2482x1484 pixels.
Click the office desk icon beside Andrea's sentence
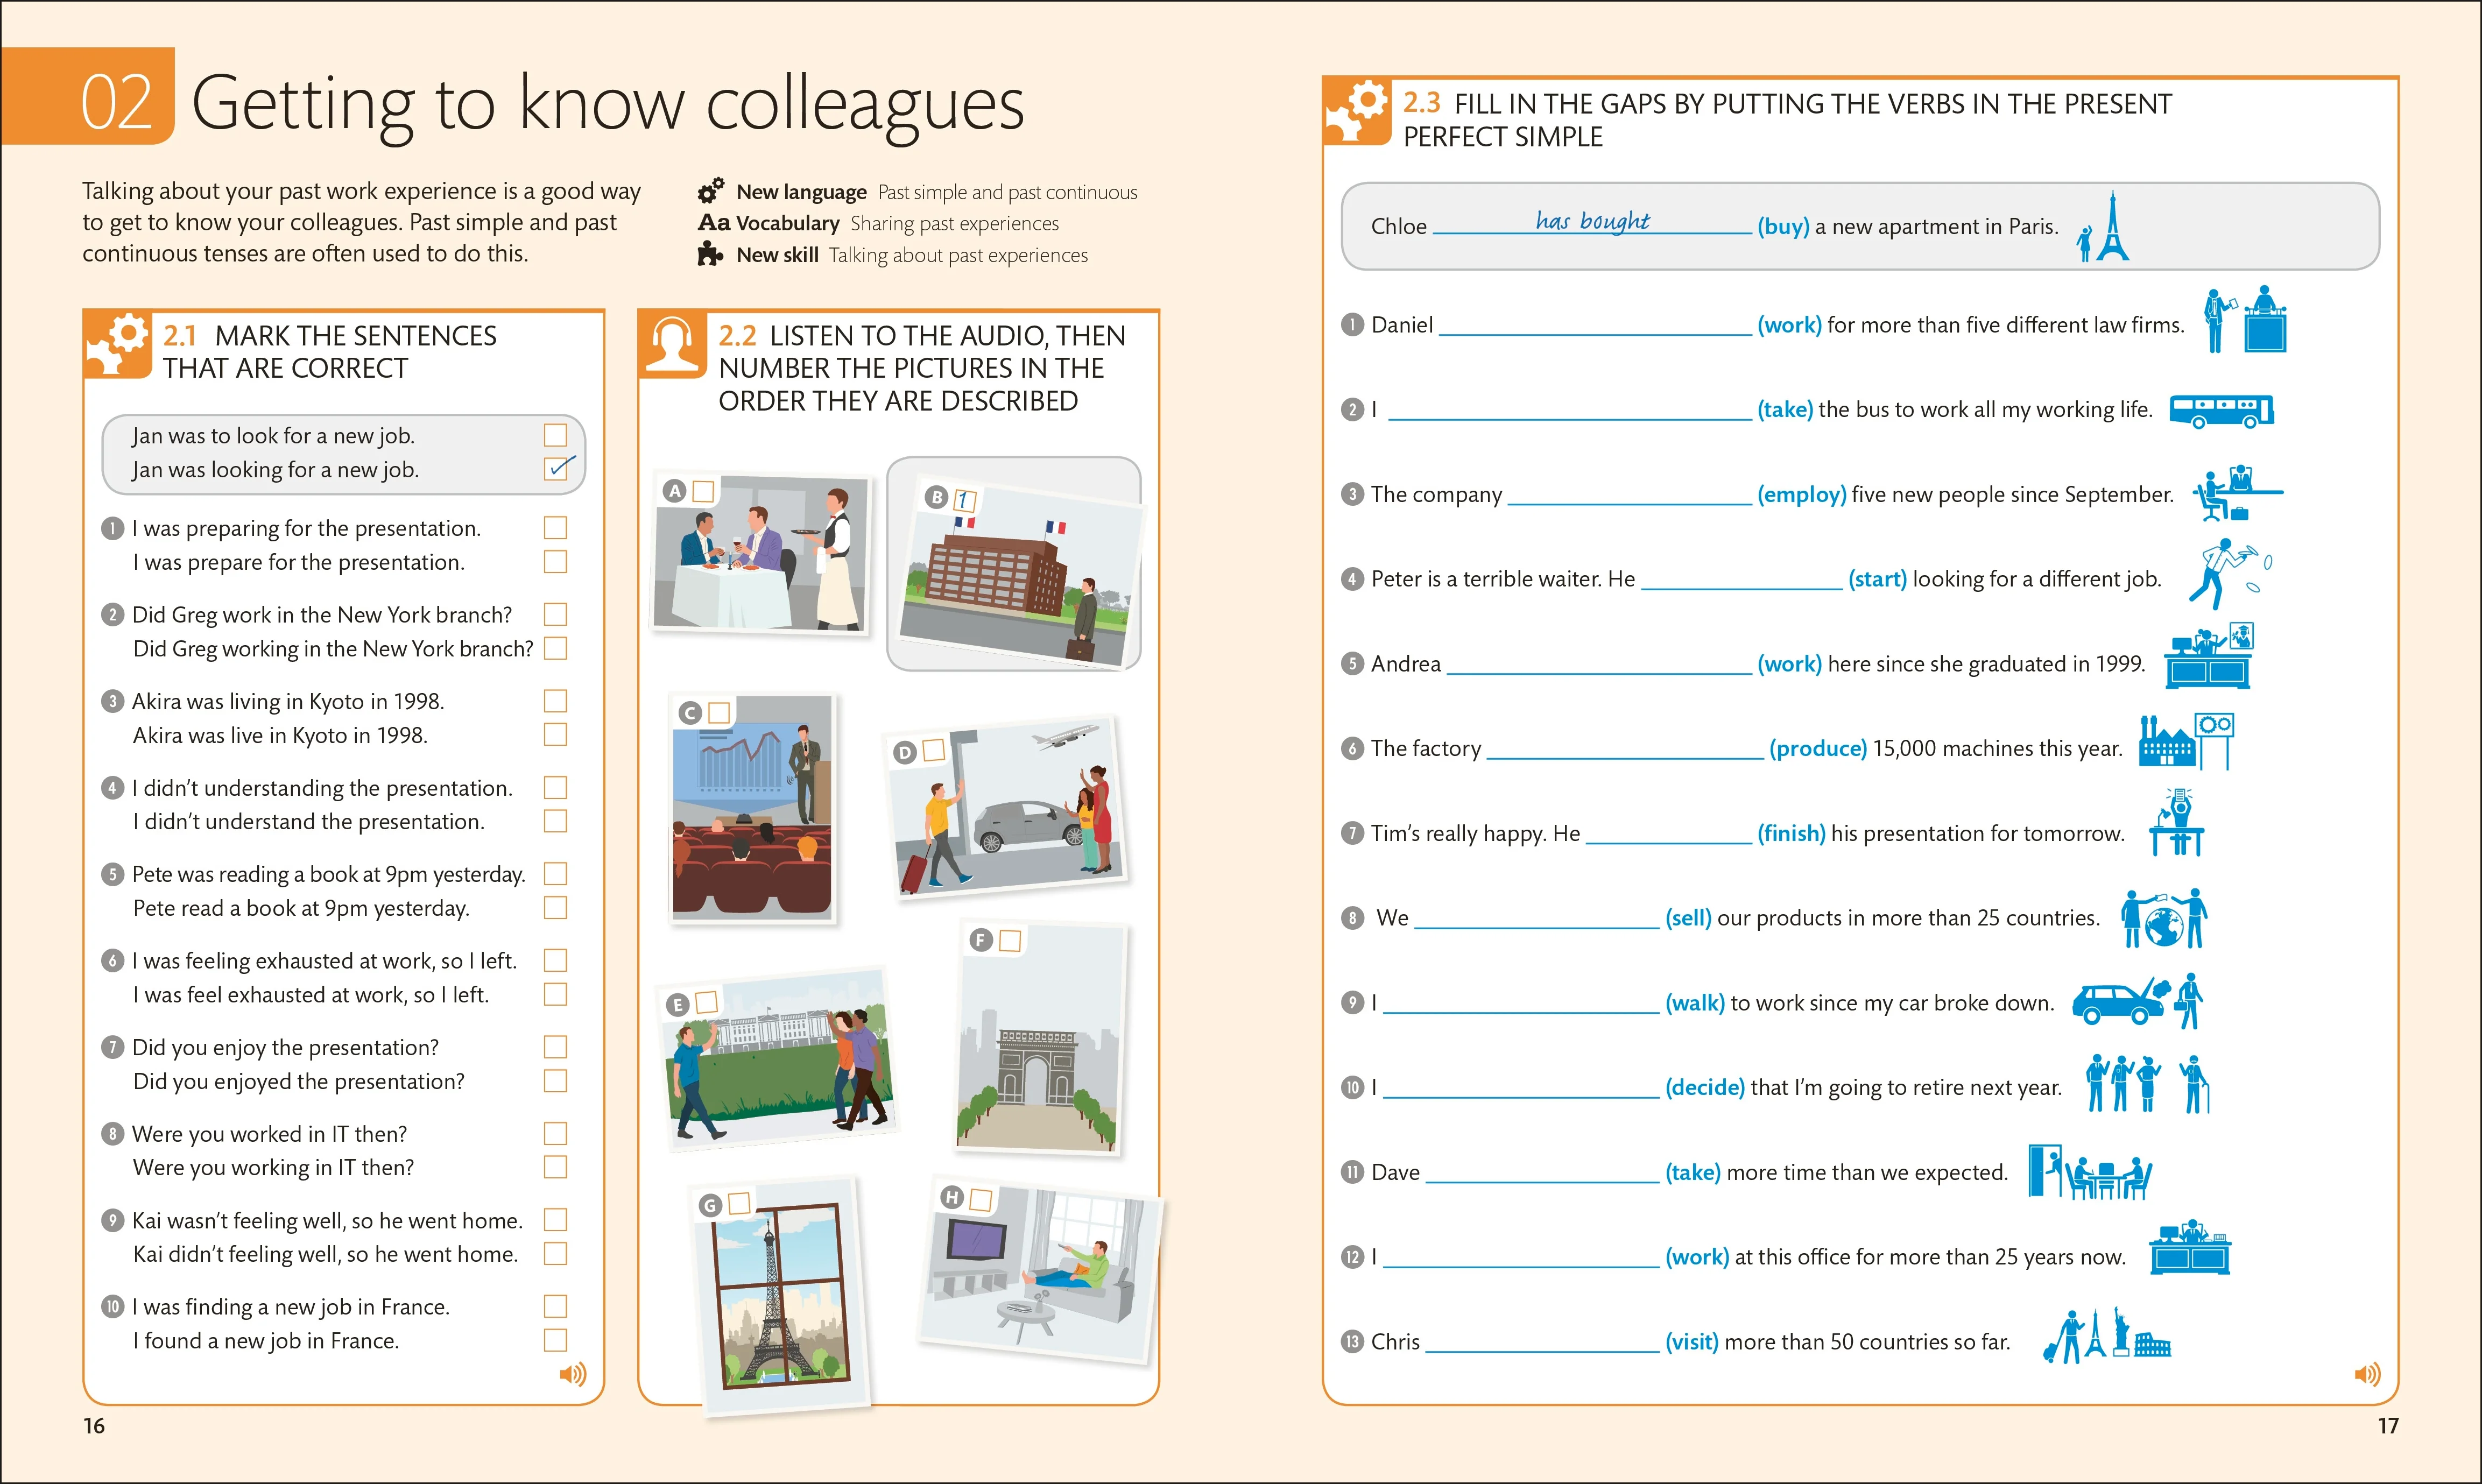pyautogui.click(x=2209, y=656)
